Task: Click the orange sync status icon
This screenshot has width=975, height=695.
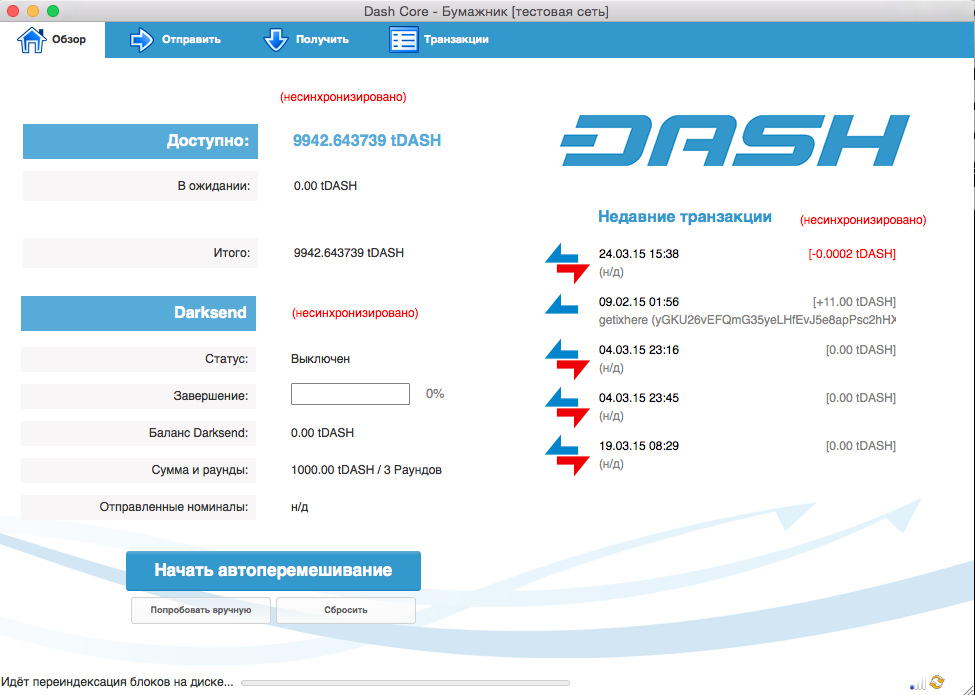Action: click(937, 682)
